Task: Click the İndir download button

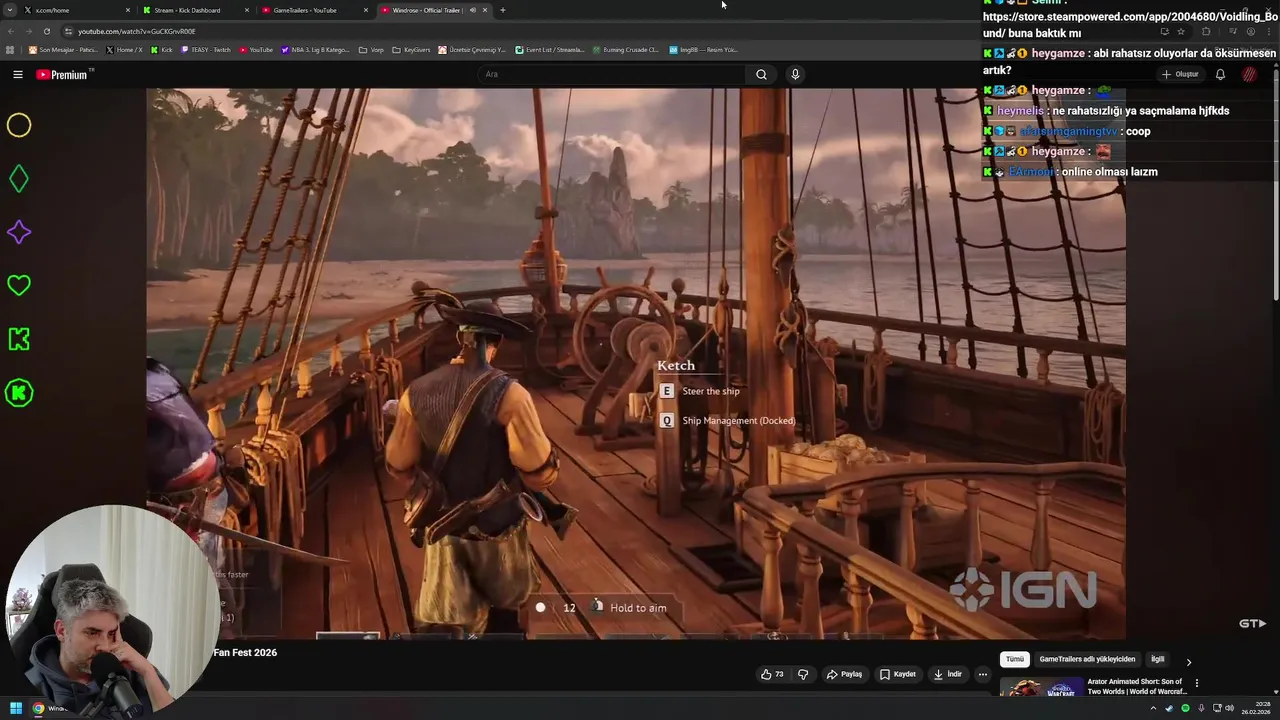Action: [947, 674]
